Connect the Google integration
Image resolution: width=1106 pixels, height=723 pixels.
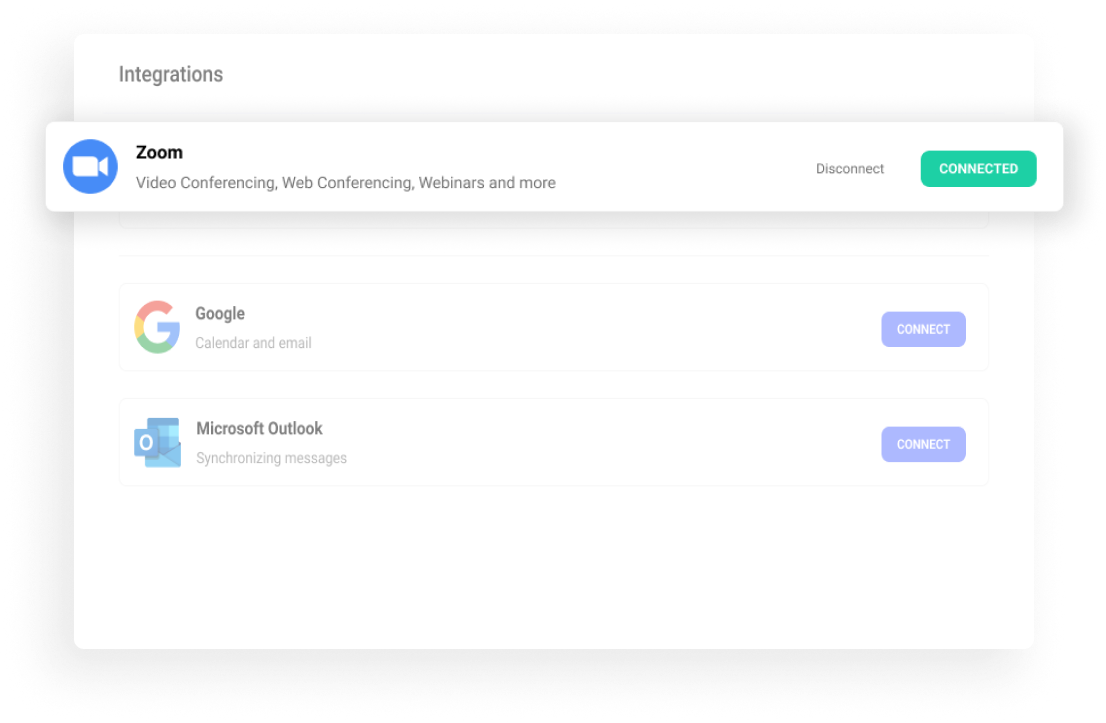coord(923,329)
